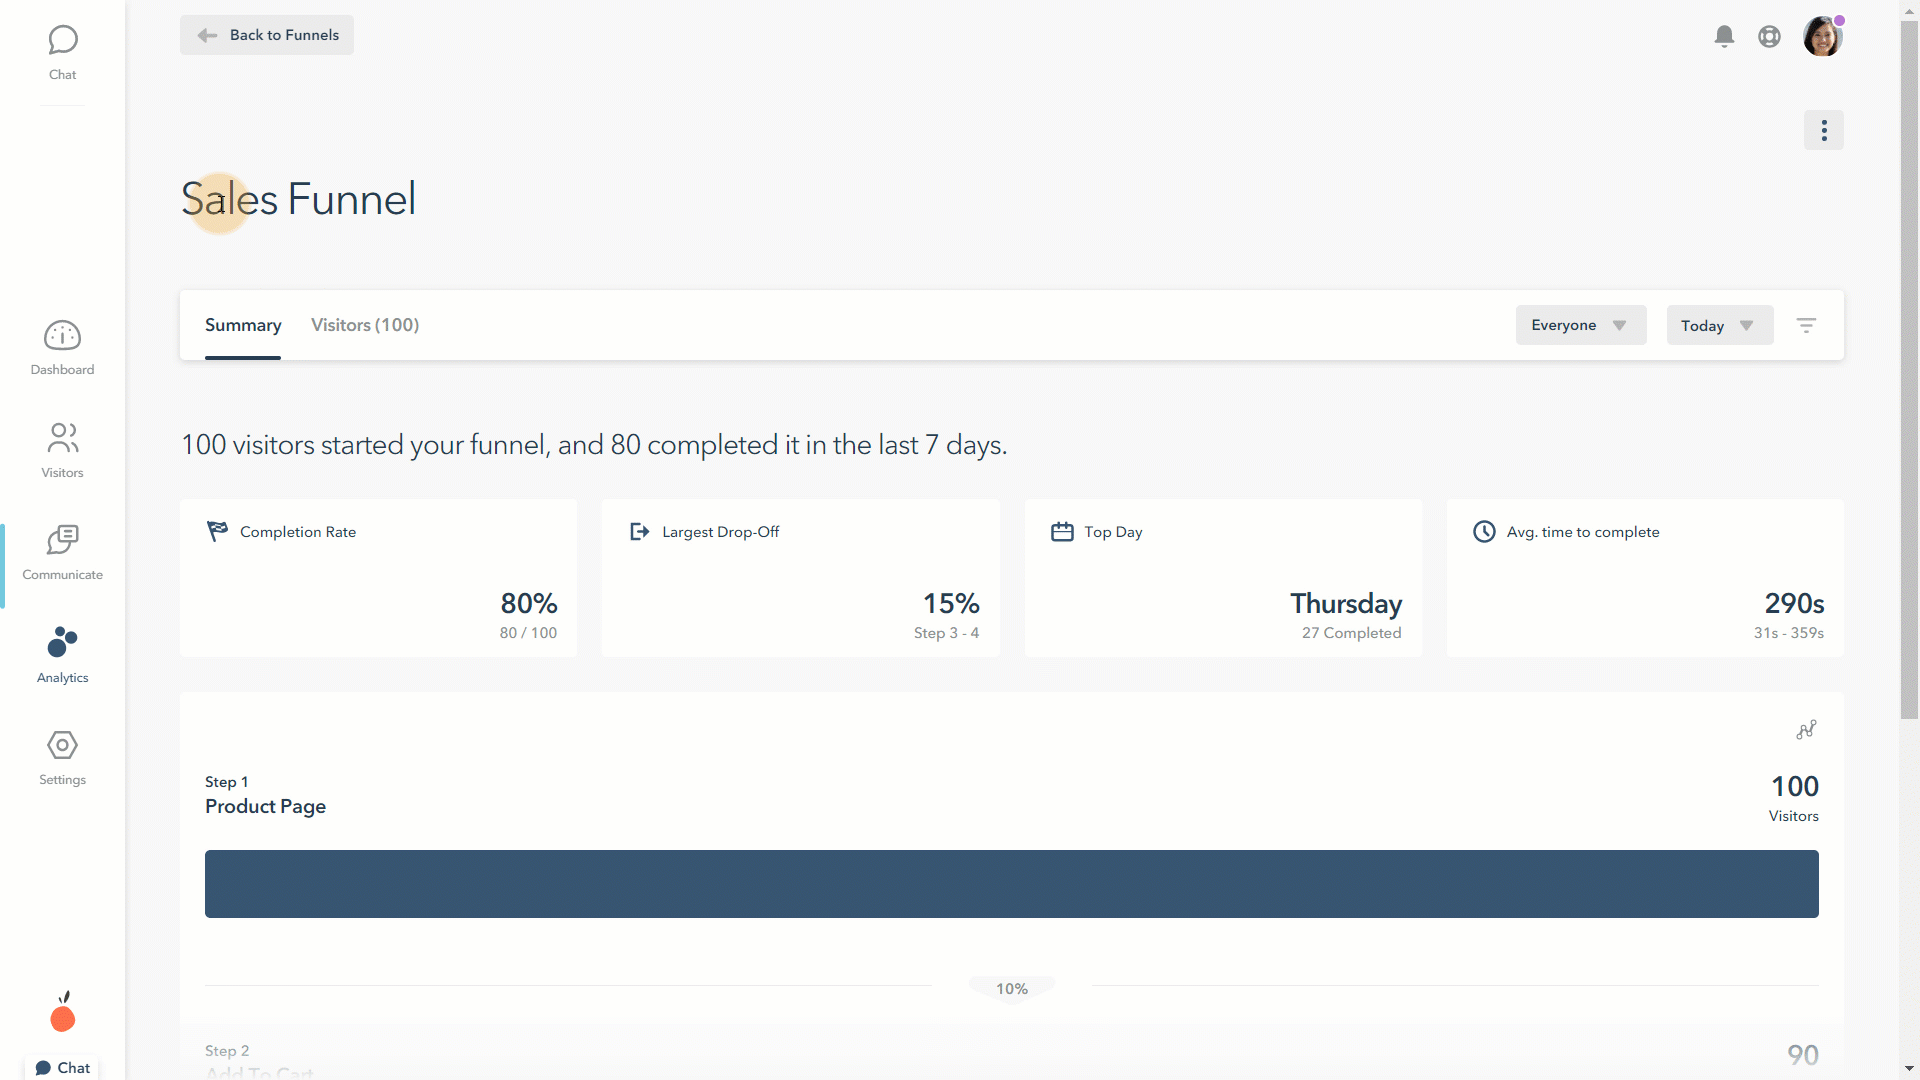Screen dimensions: 1920x1080
Task: Open the user profile avatar
Action: tap(1822, 36)
